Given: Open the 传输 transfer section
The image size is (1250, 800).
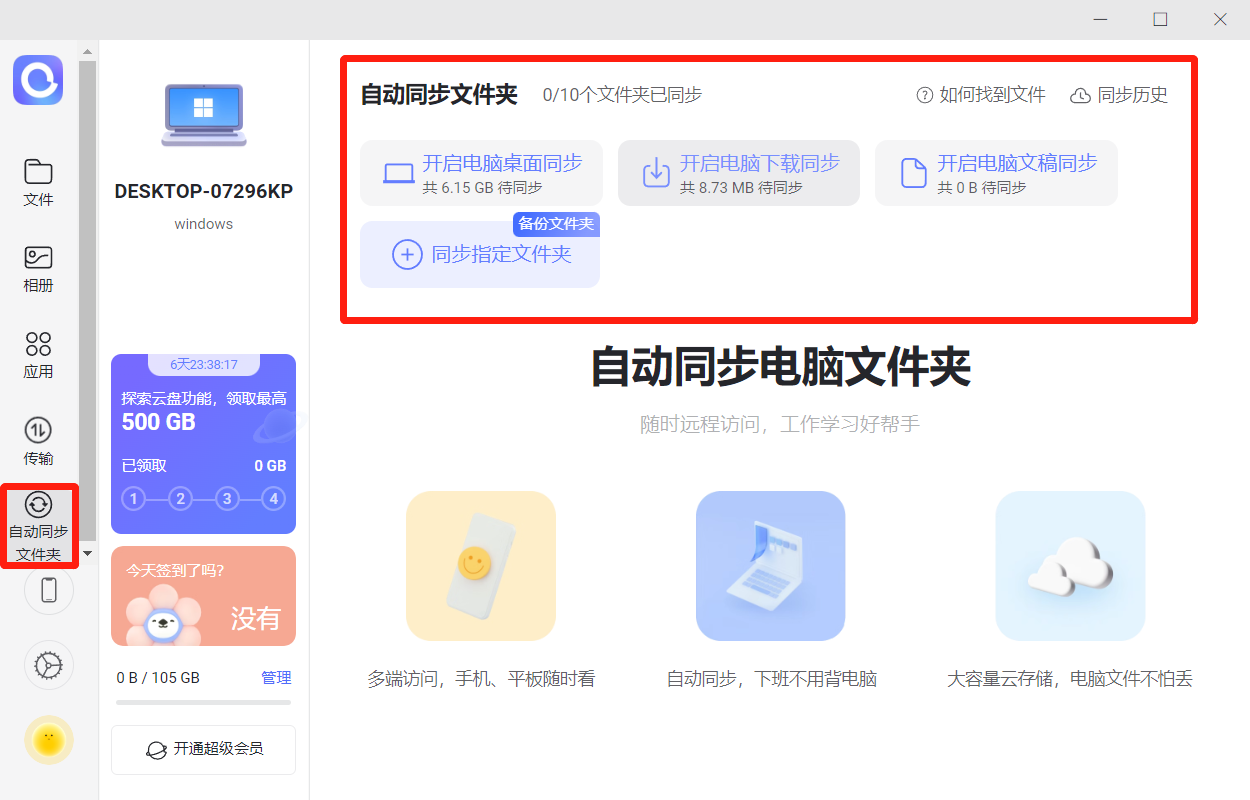Looking at the screenshot, I should [x=38, y=443].
